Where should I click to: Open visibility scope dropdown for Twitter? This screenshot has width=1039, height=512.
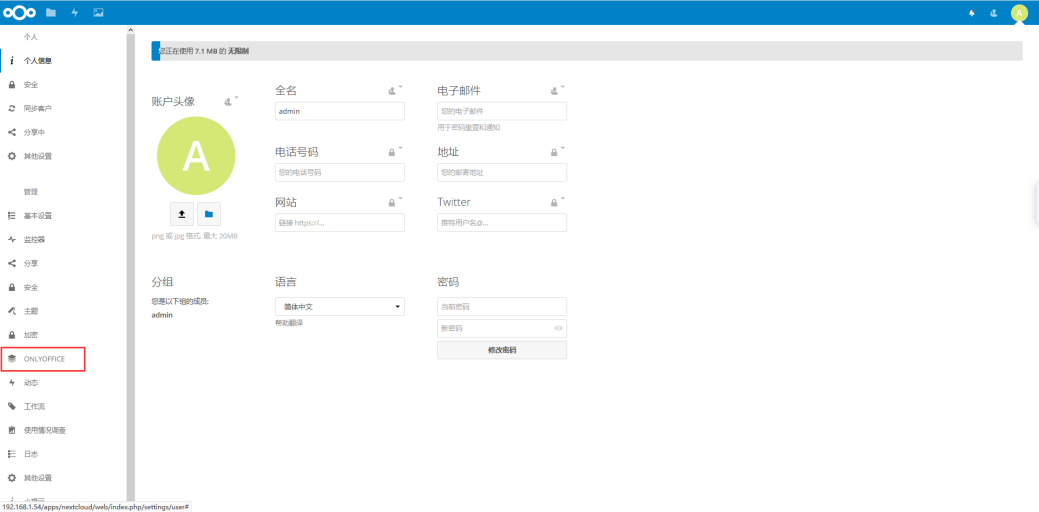point(557,202)
